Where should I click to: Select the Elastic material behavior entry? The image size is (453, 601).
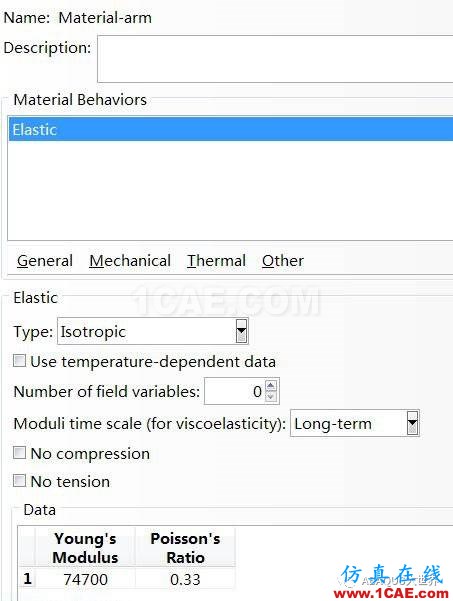click(x=231, y=130)
